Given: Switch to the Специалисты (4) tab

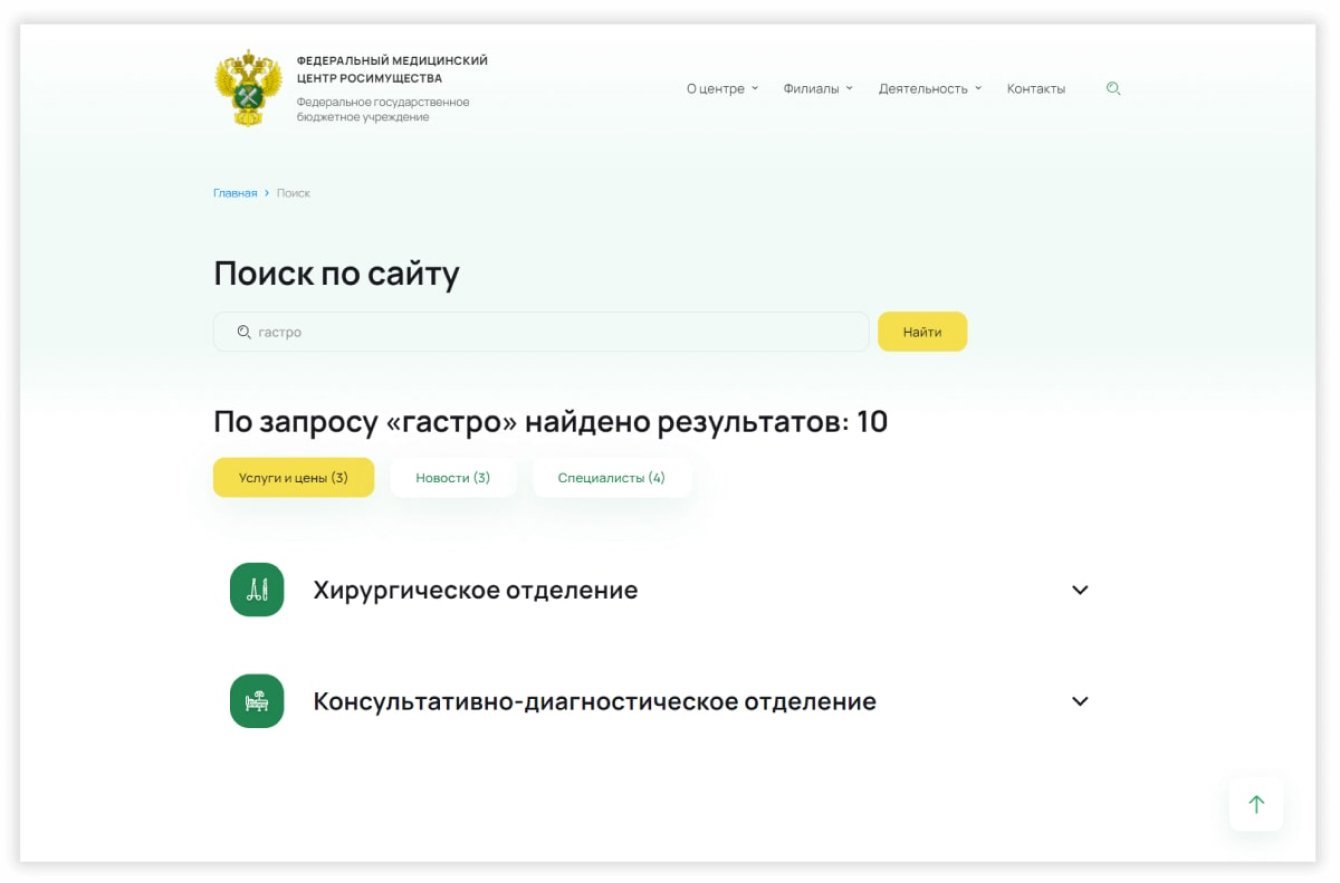Looking at the screenshot, I should click(611, 478).
